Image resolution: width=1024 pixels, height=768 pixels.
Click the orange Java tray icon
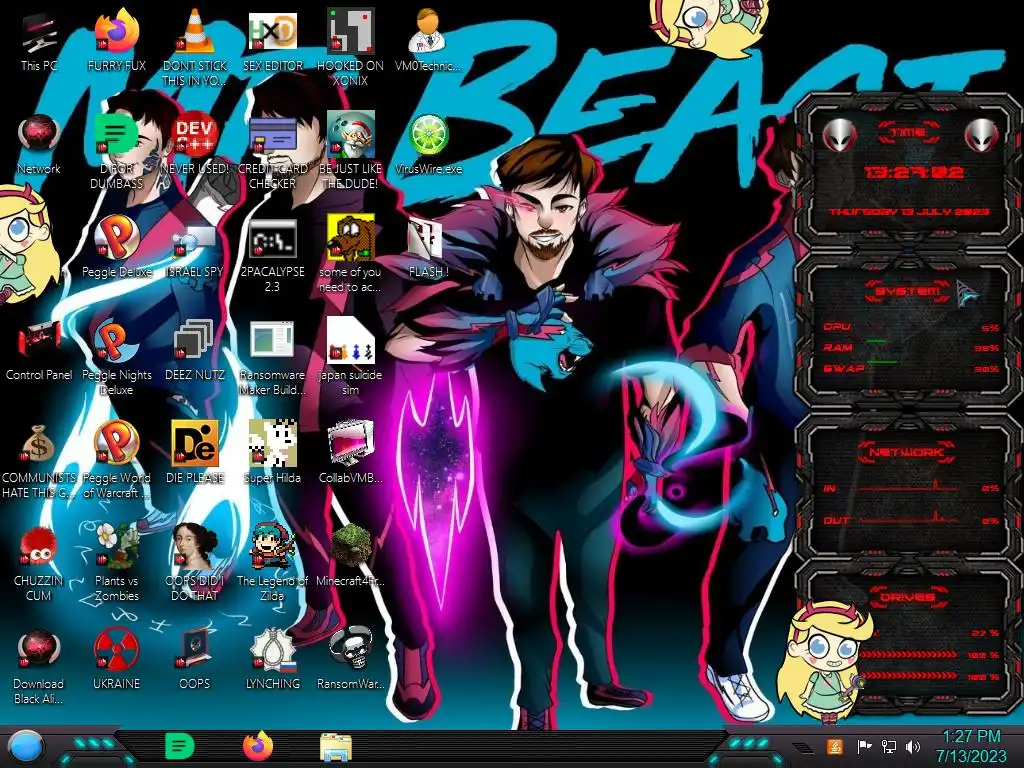[x=834, y=746]
